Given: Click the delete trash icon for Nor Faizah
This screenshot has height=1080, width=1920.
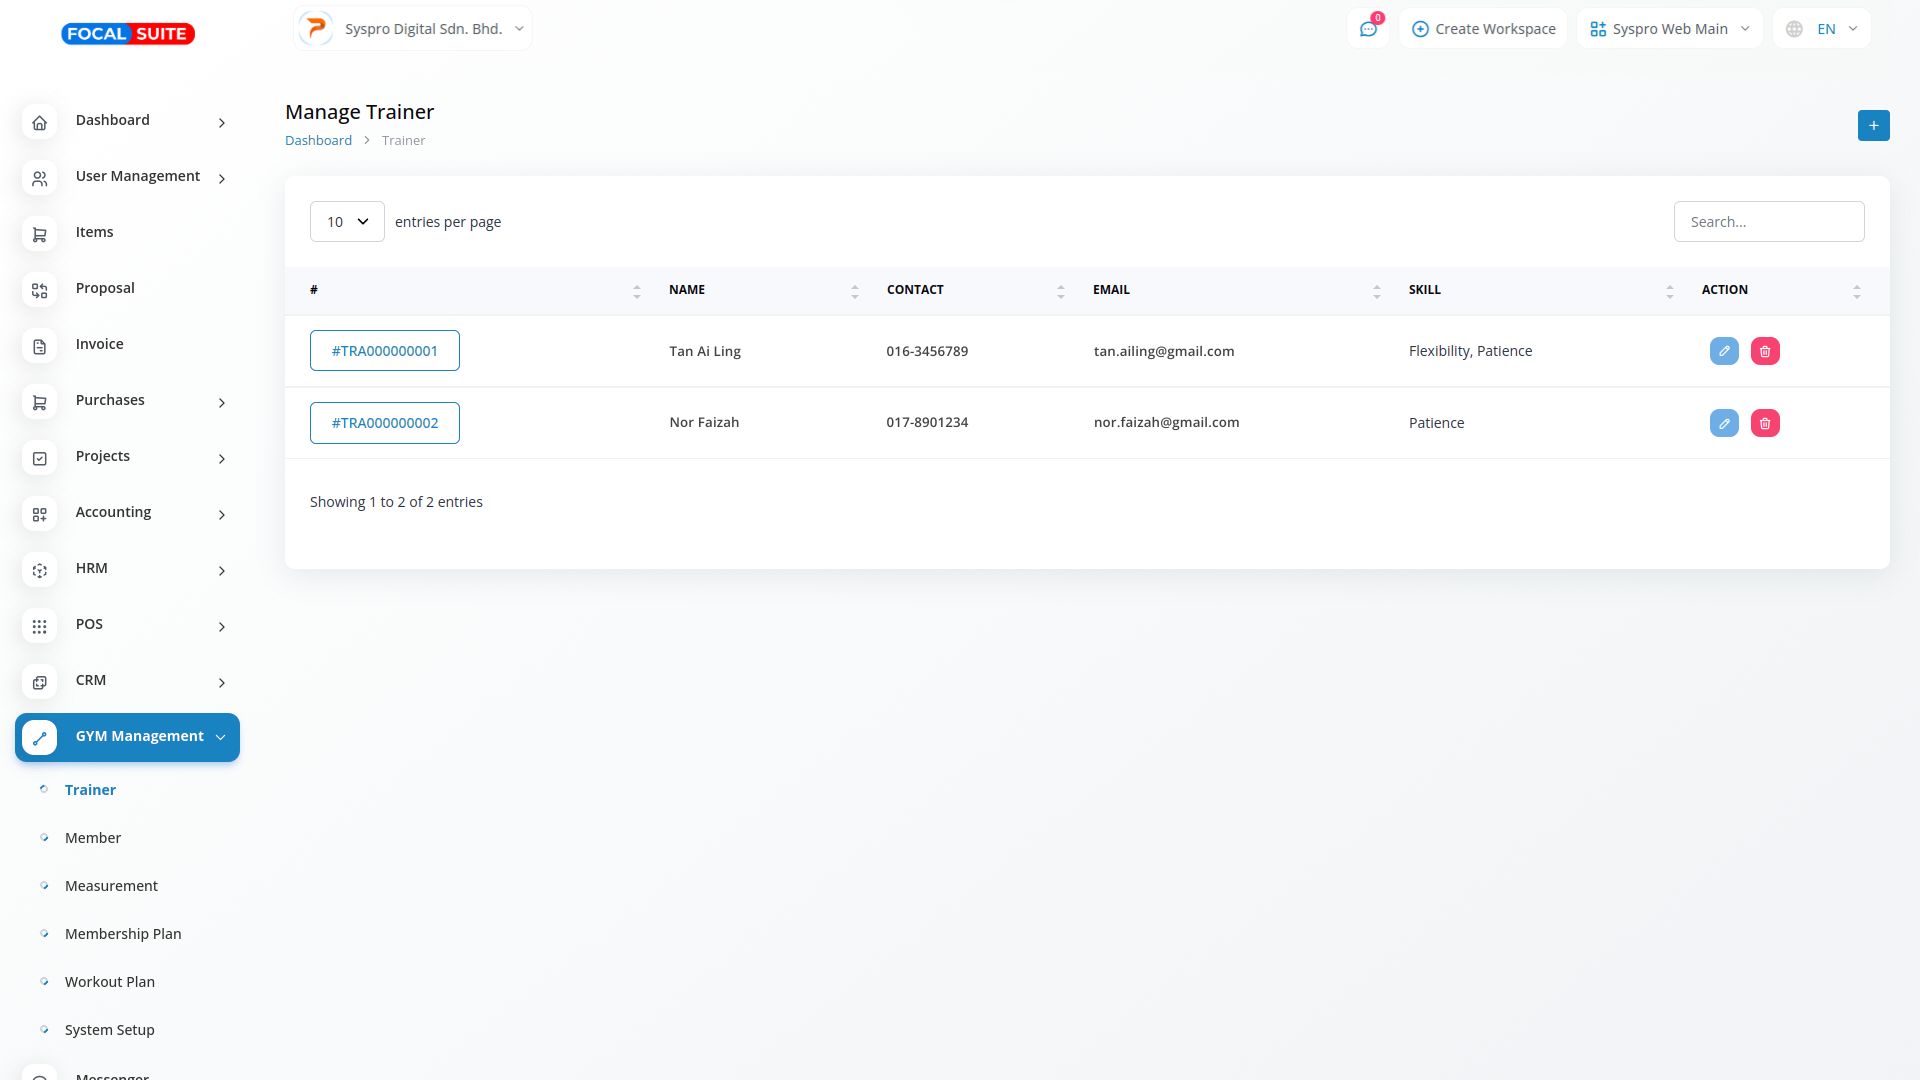Looking at the screenshot, I should point(1765,423).
